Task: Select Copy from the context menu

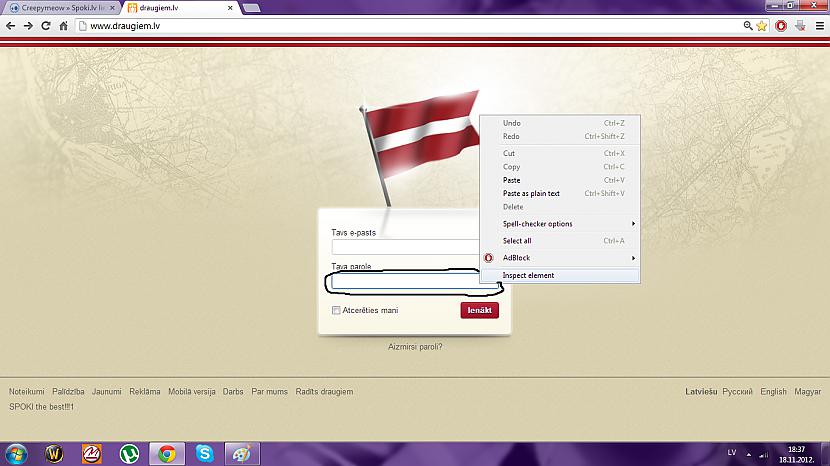Action: (x=560, y=166)
